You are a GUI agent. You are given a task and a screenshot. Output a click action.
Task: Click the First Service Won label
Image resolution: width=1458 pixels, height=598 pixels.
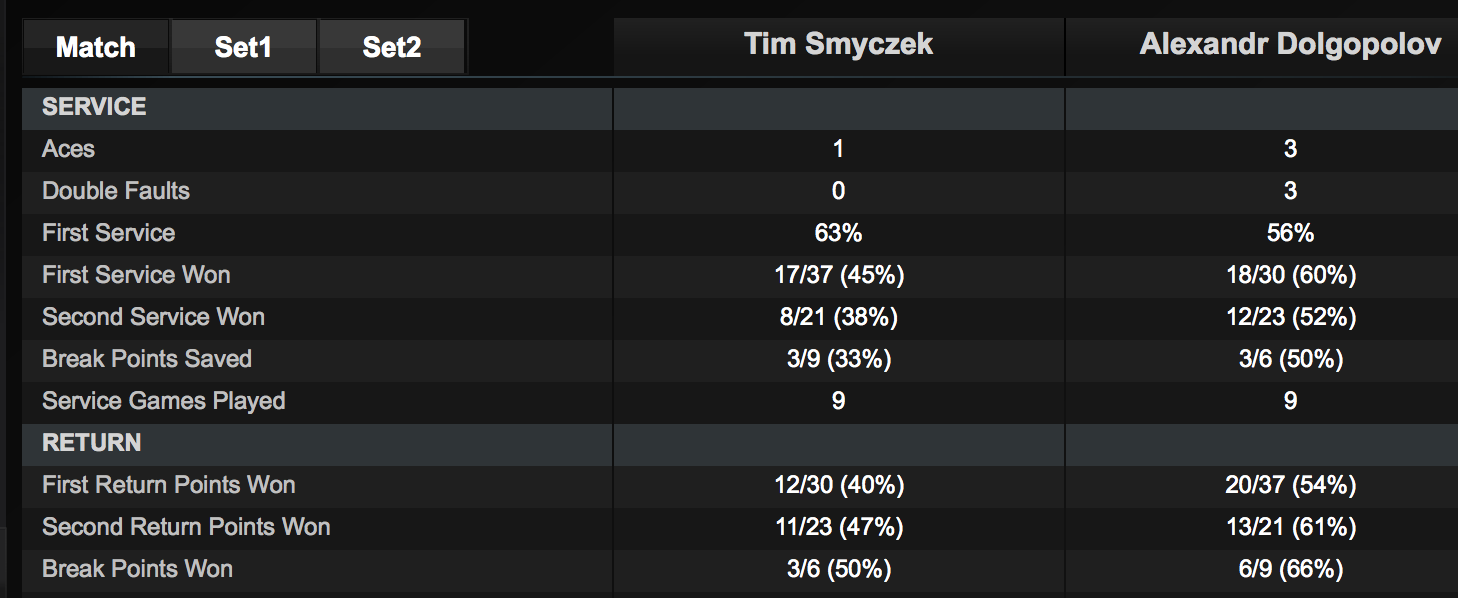tap(136, 275)
